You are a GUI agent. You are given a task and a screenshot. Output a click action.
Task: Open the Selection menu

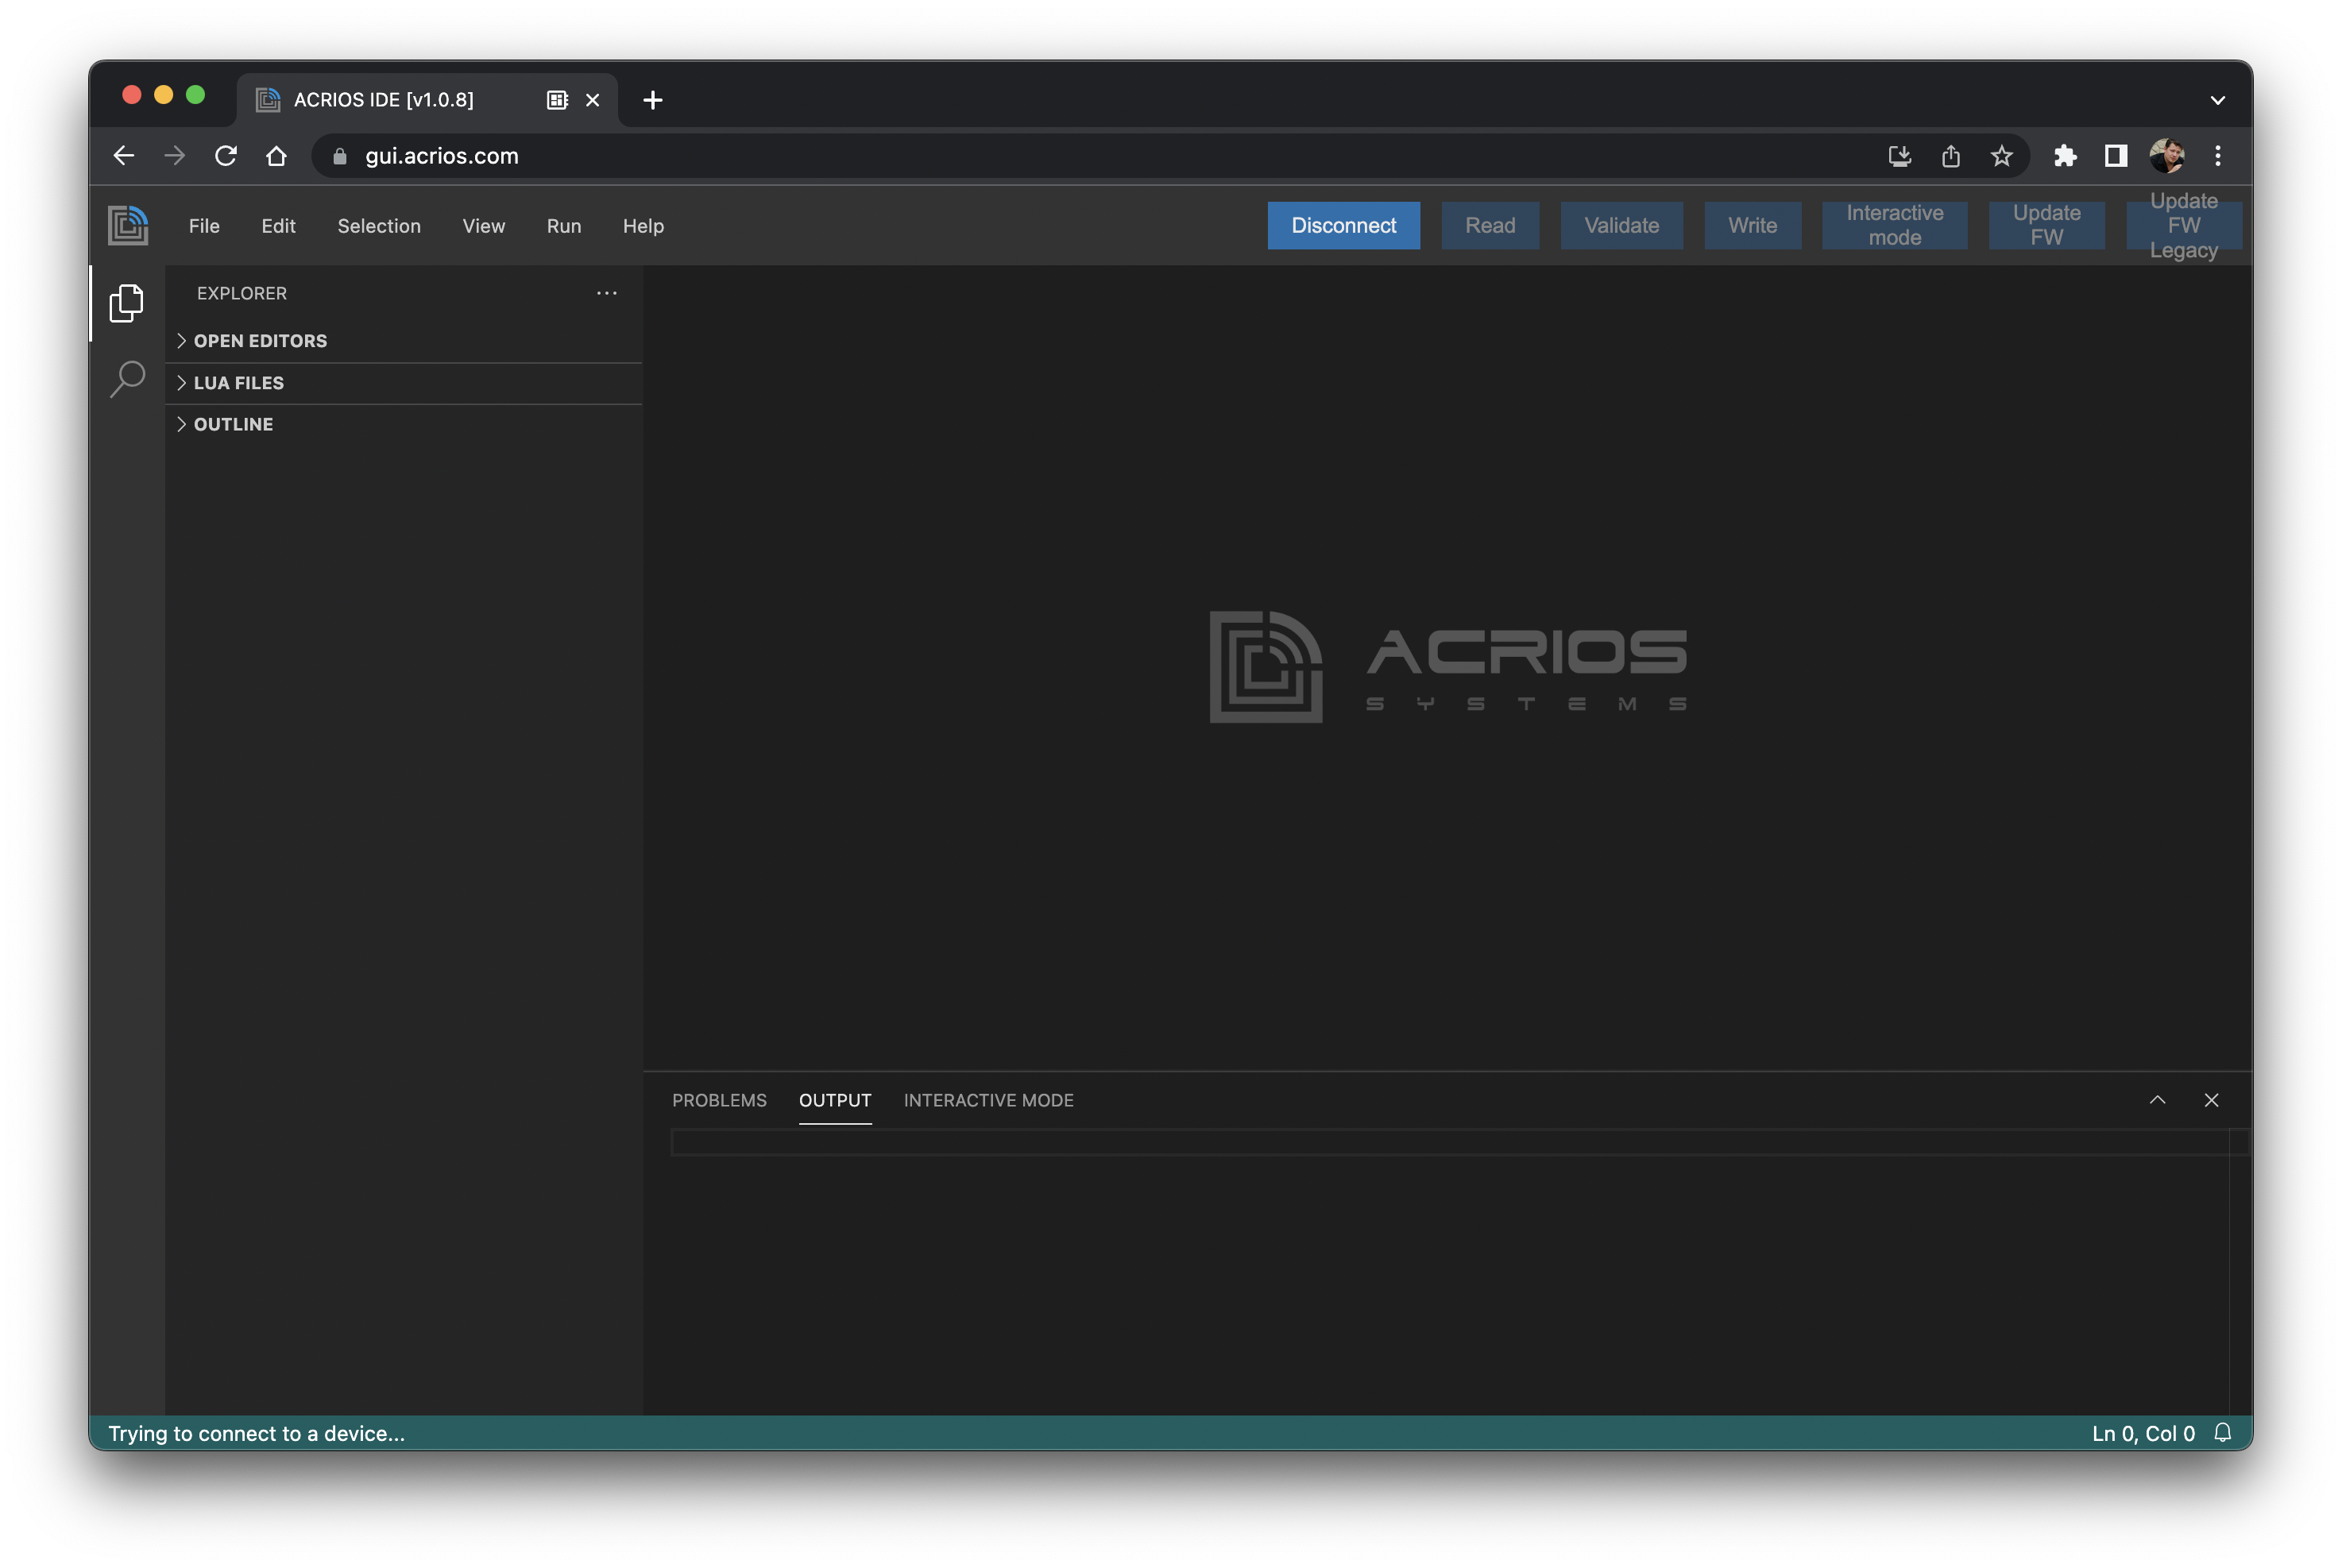(379, 226)
